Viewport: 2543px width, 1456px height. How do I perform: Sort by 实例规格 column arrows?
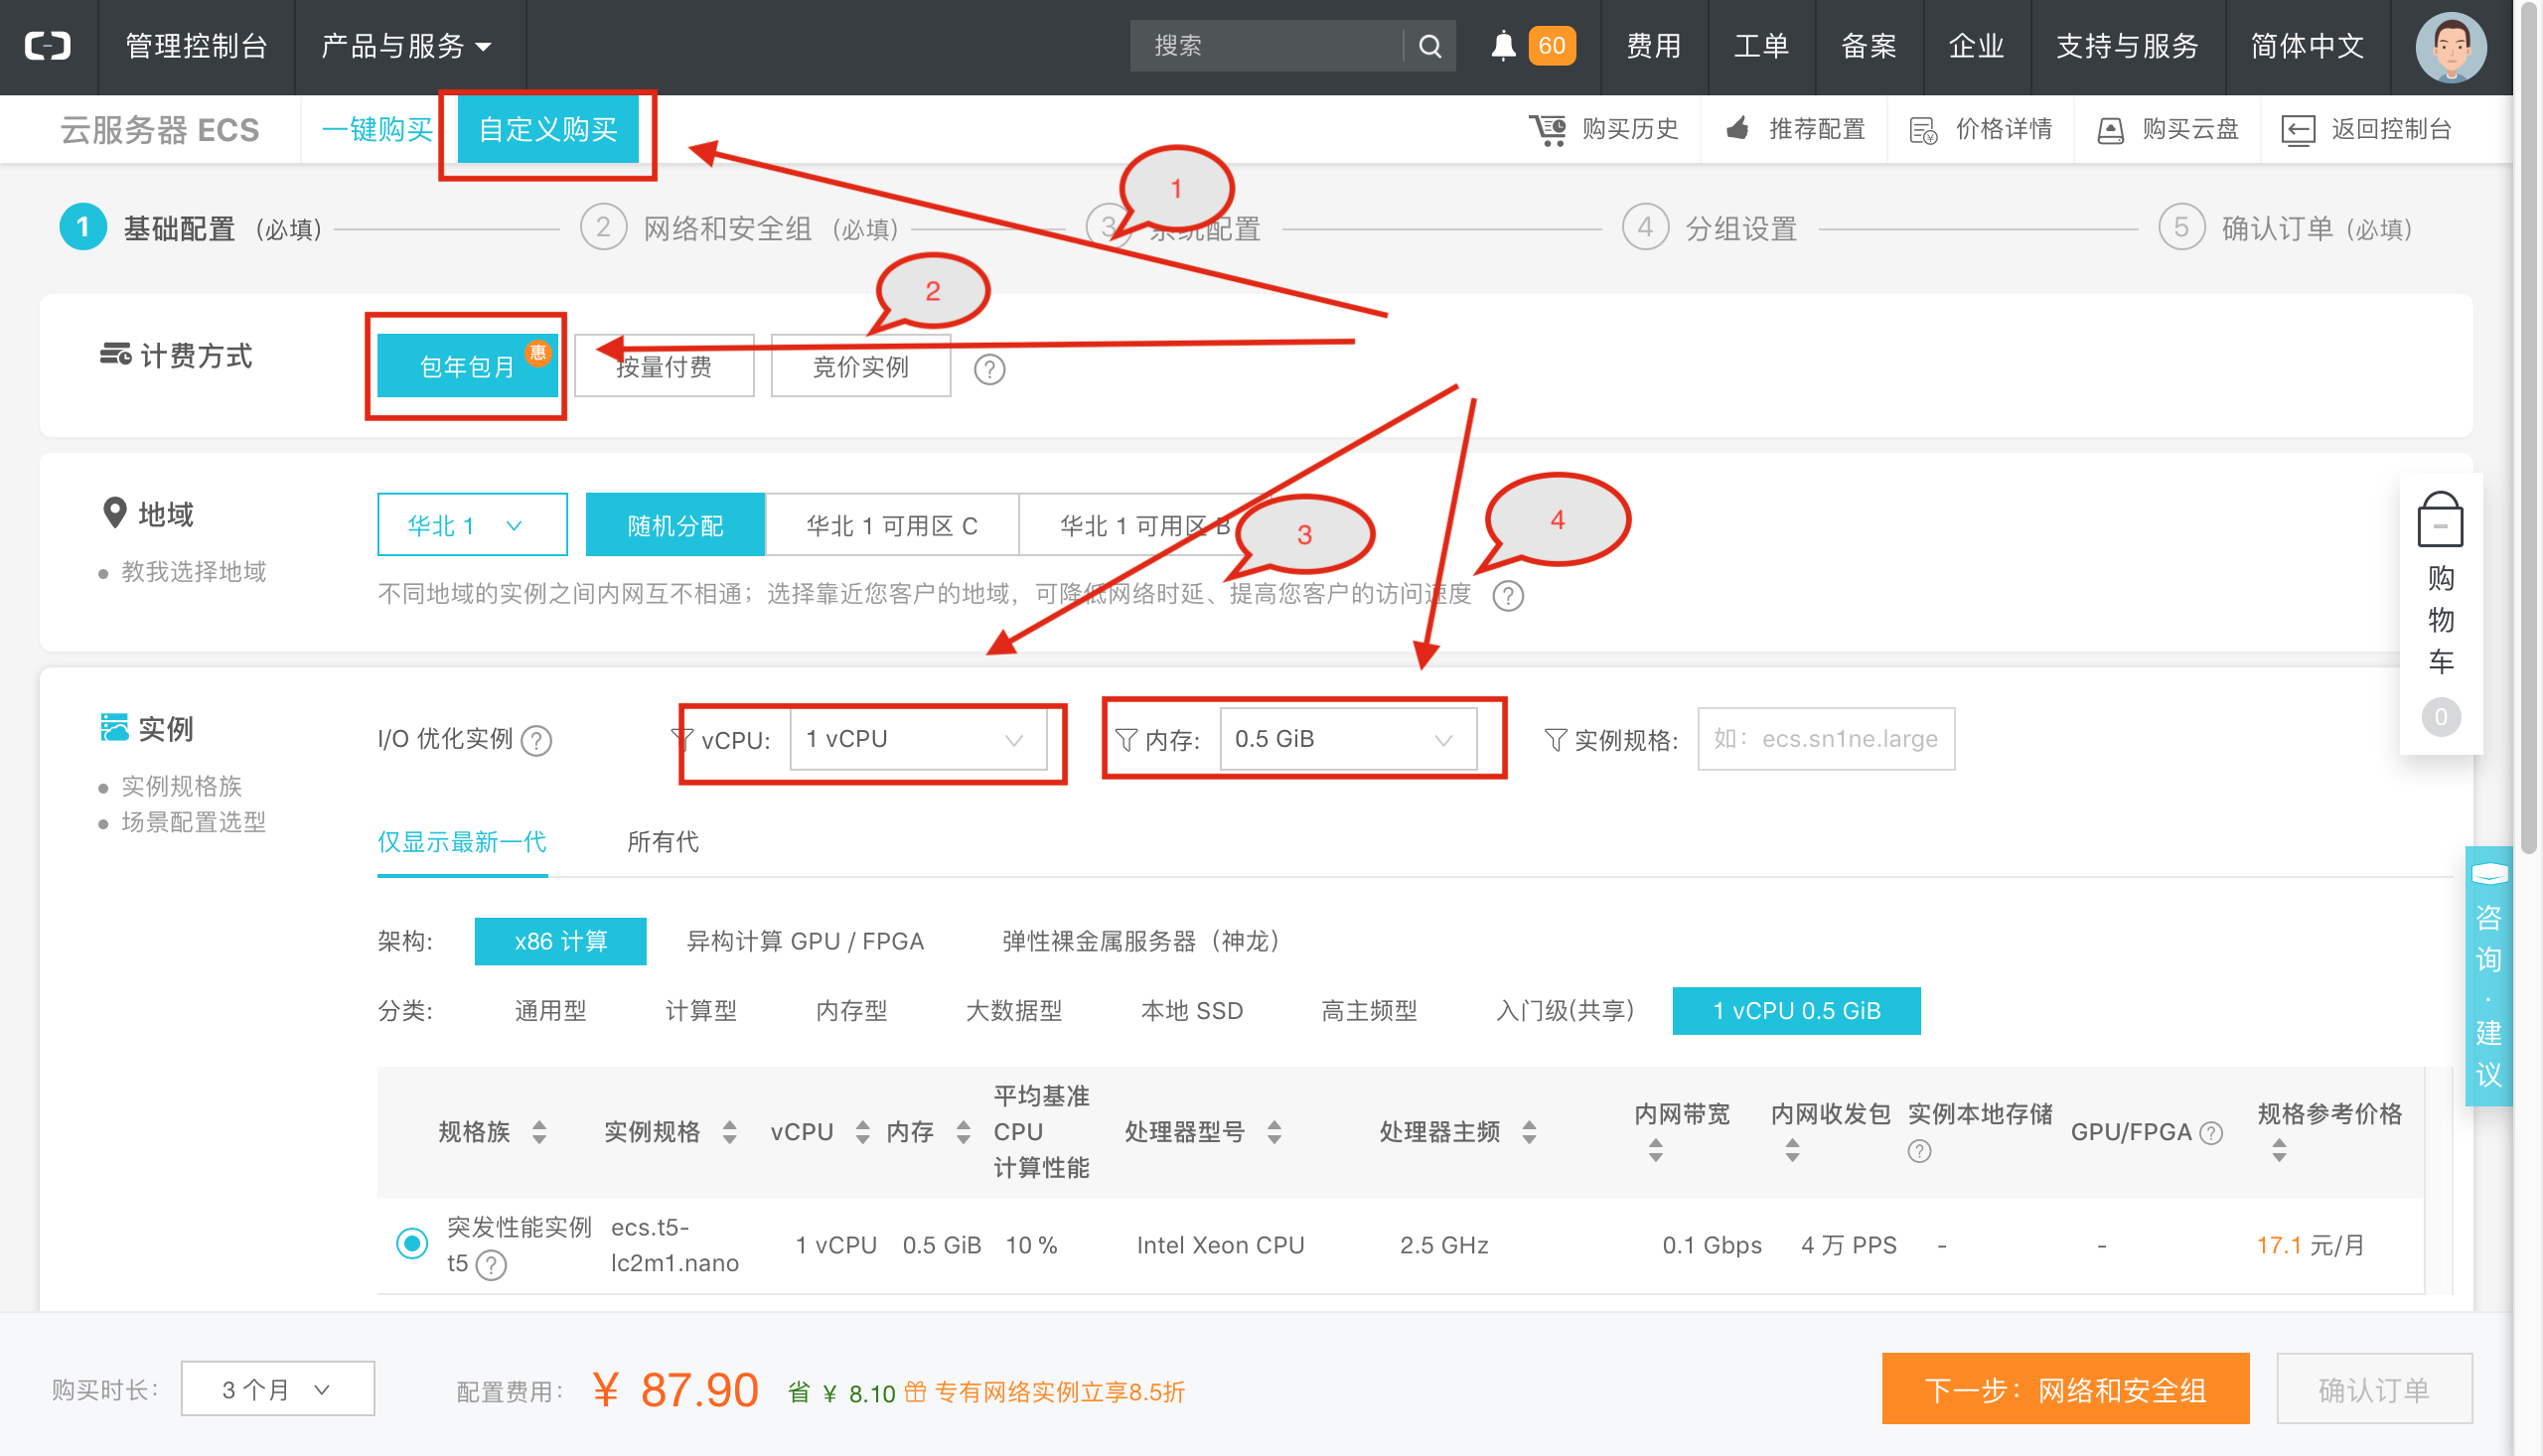pos(729,1132)
